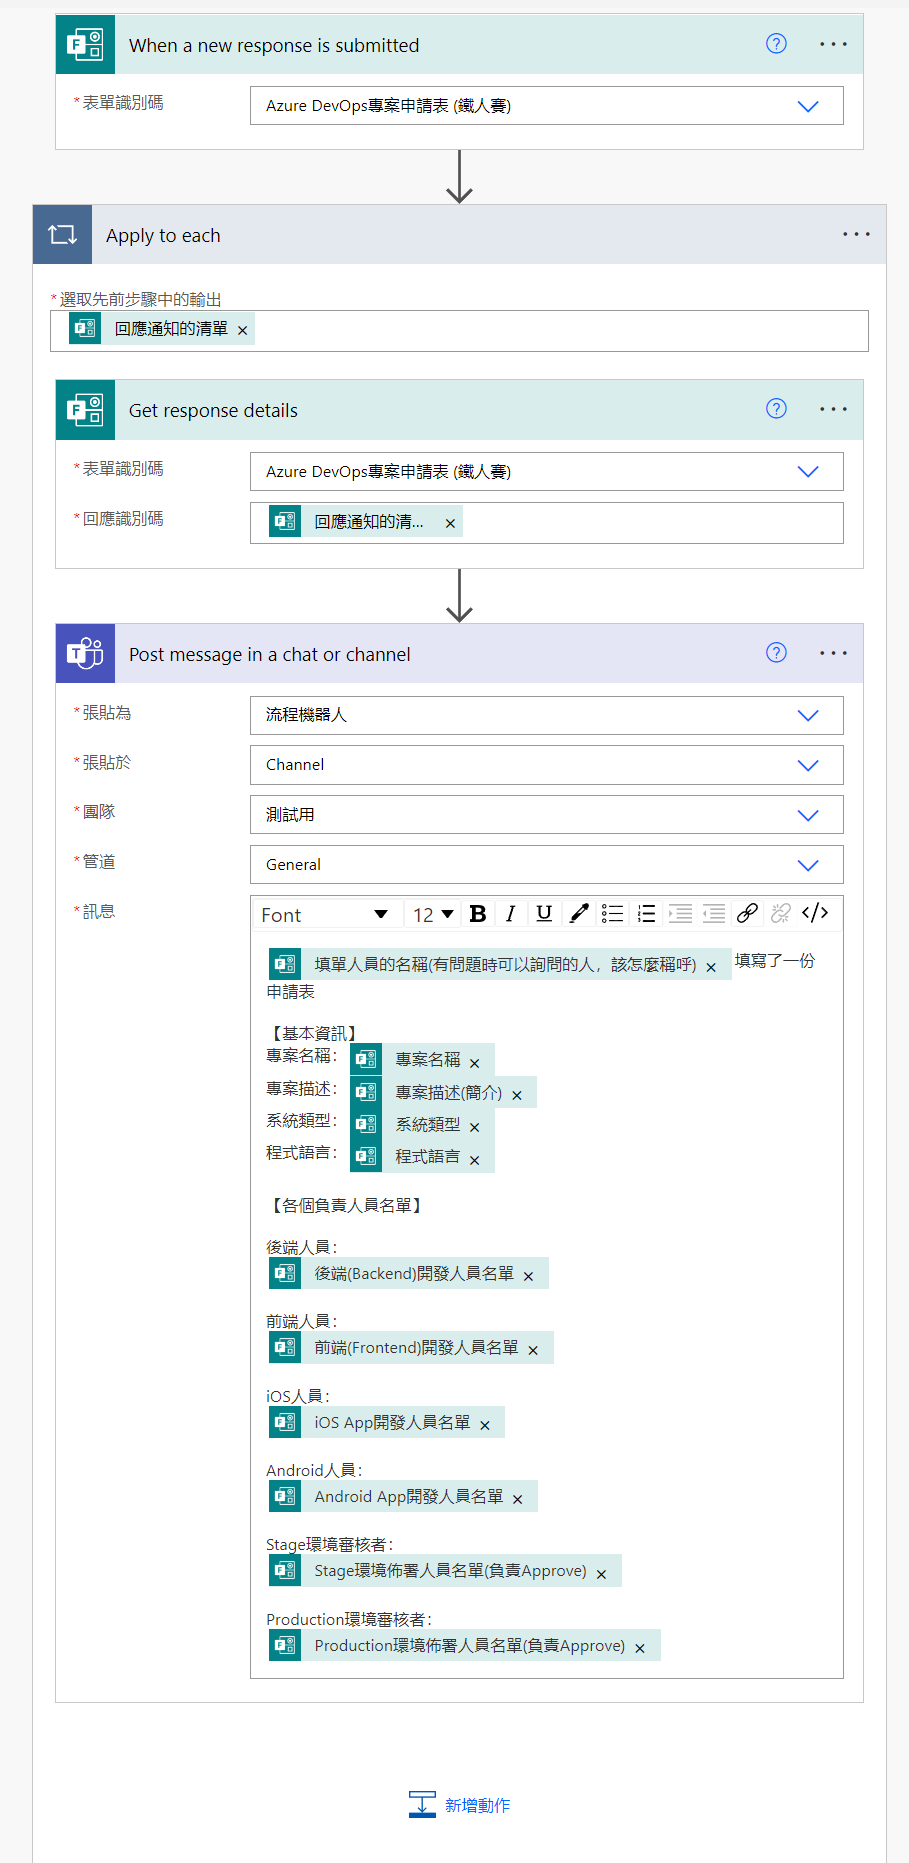The image size is (909, 1863).
Task: Open the Post message card ellipsis menu
Action: point(833,653)
